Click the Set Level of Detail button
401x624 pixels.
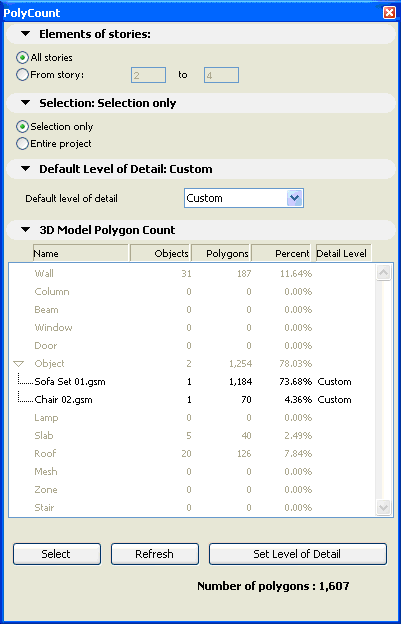coord(298,554)
